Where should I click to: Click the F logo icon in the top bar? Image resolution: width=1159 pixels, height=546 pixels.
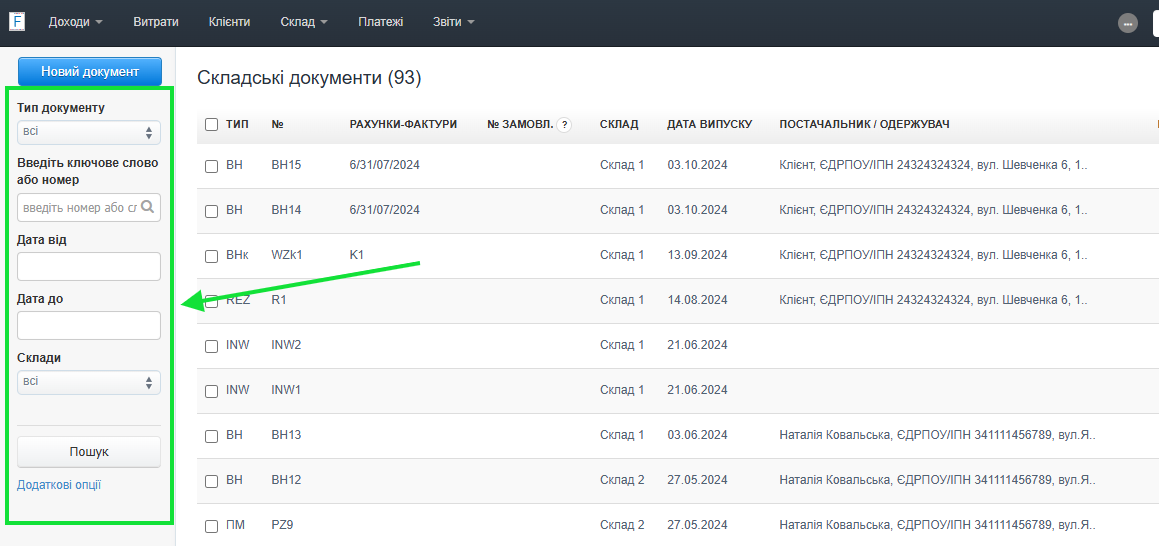[x=17, y=22]
